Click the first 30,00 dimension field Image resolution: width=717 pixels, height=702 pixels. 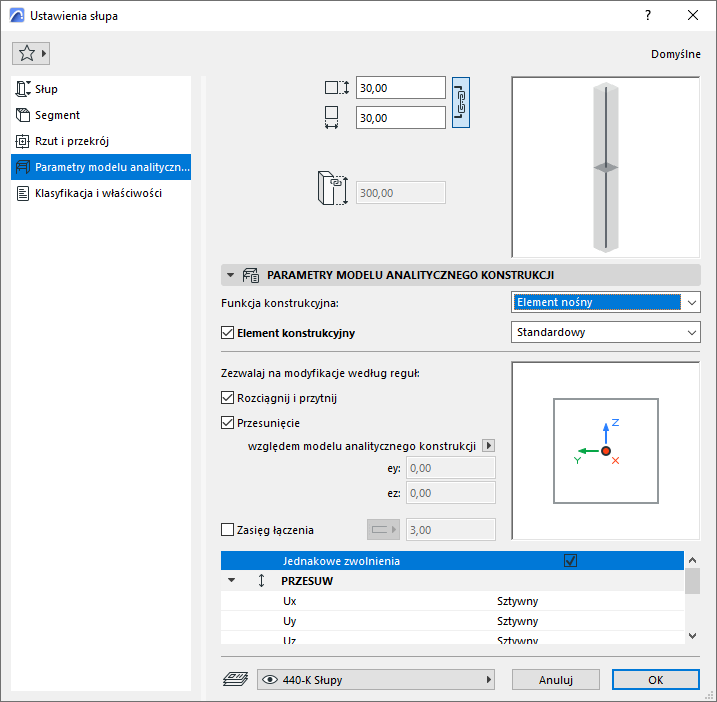click(x=401, y=87)
